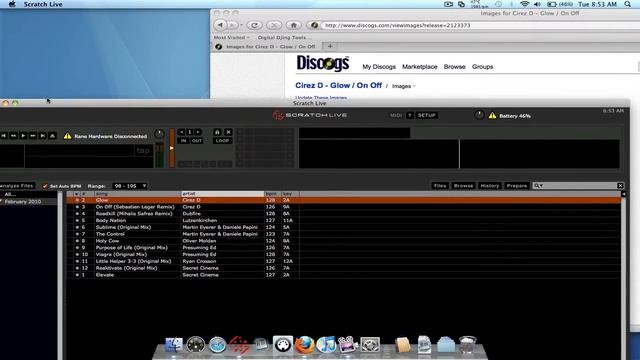The width and height of the screenshot is (640, 360).
Task: Click the Finder icon in the Dock
Action: pyautogui.click(x=174, y=345)
